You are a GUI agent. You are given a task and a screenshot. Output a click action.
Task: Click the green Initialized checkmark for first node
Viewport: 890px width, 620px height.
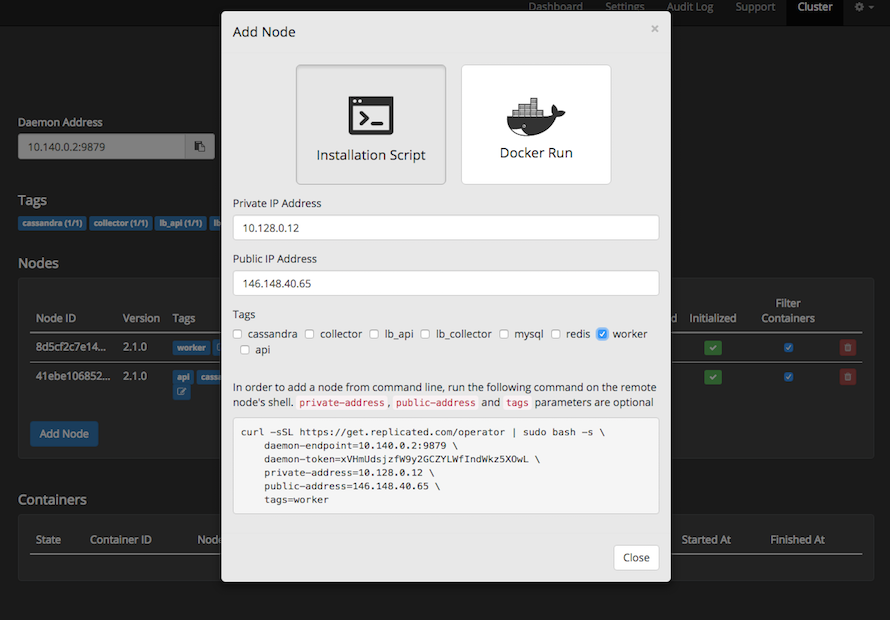(713, 347)
